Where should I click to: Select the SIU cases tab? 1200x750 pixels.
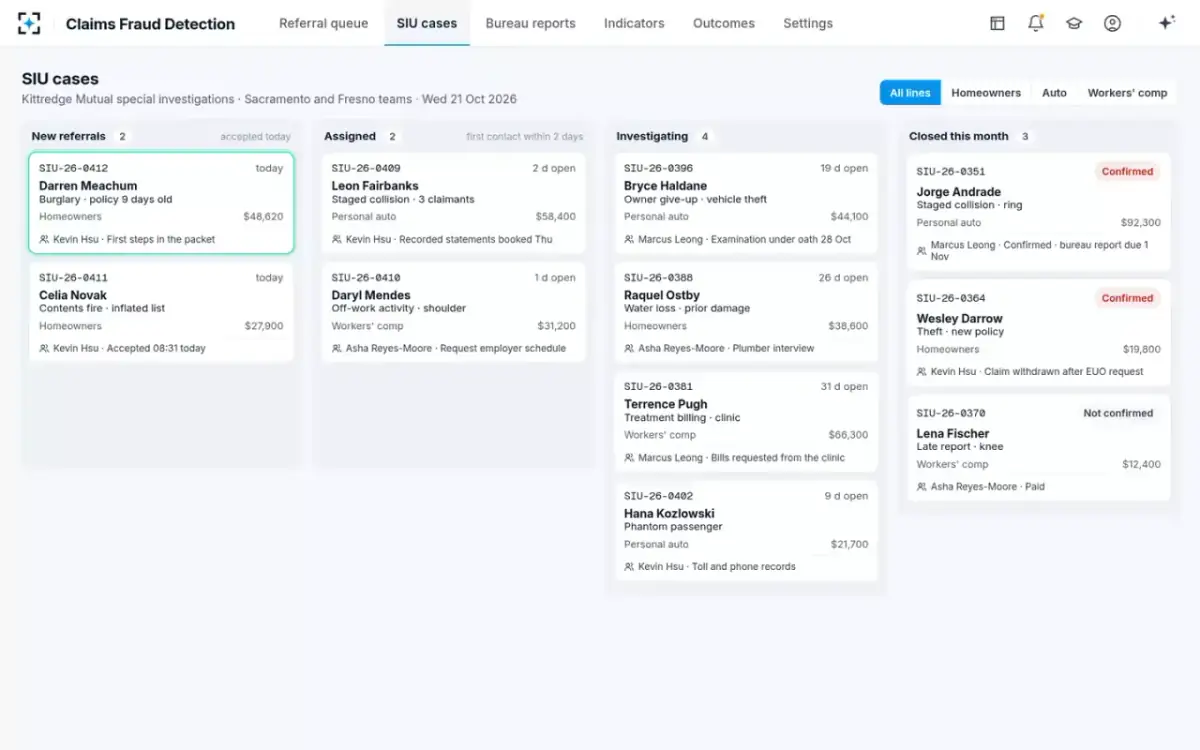point(427,23)
